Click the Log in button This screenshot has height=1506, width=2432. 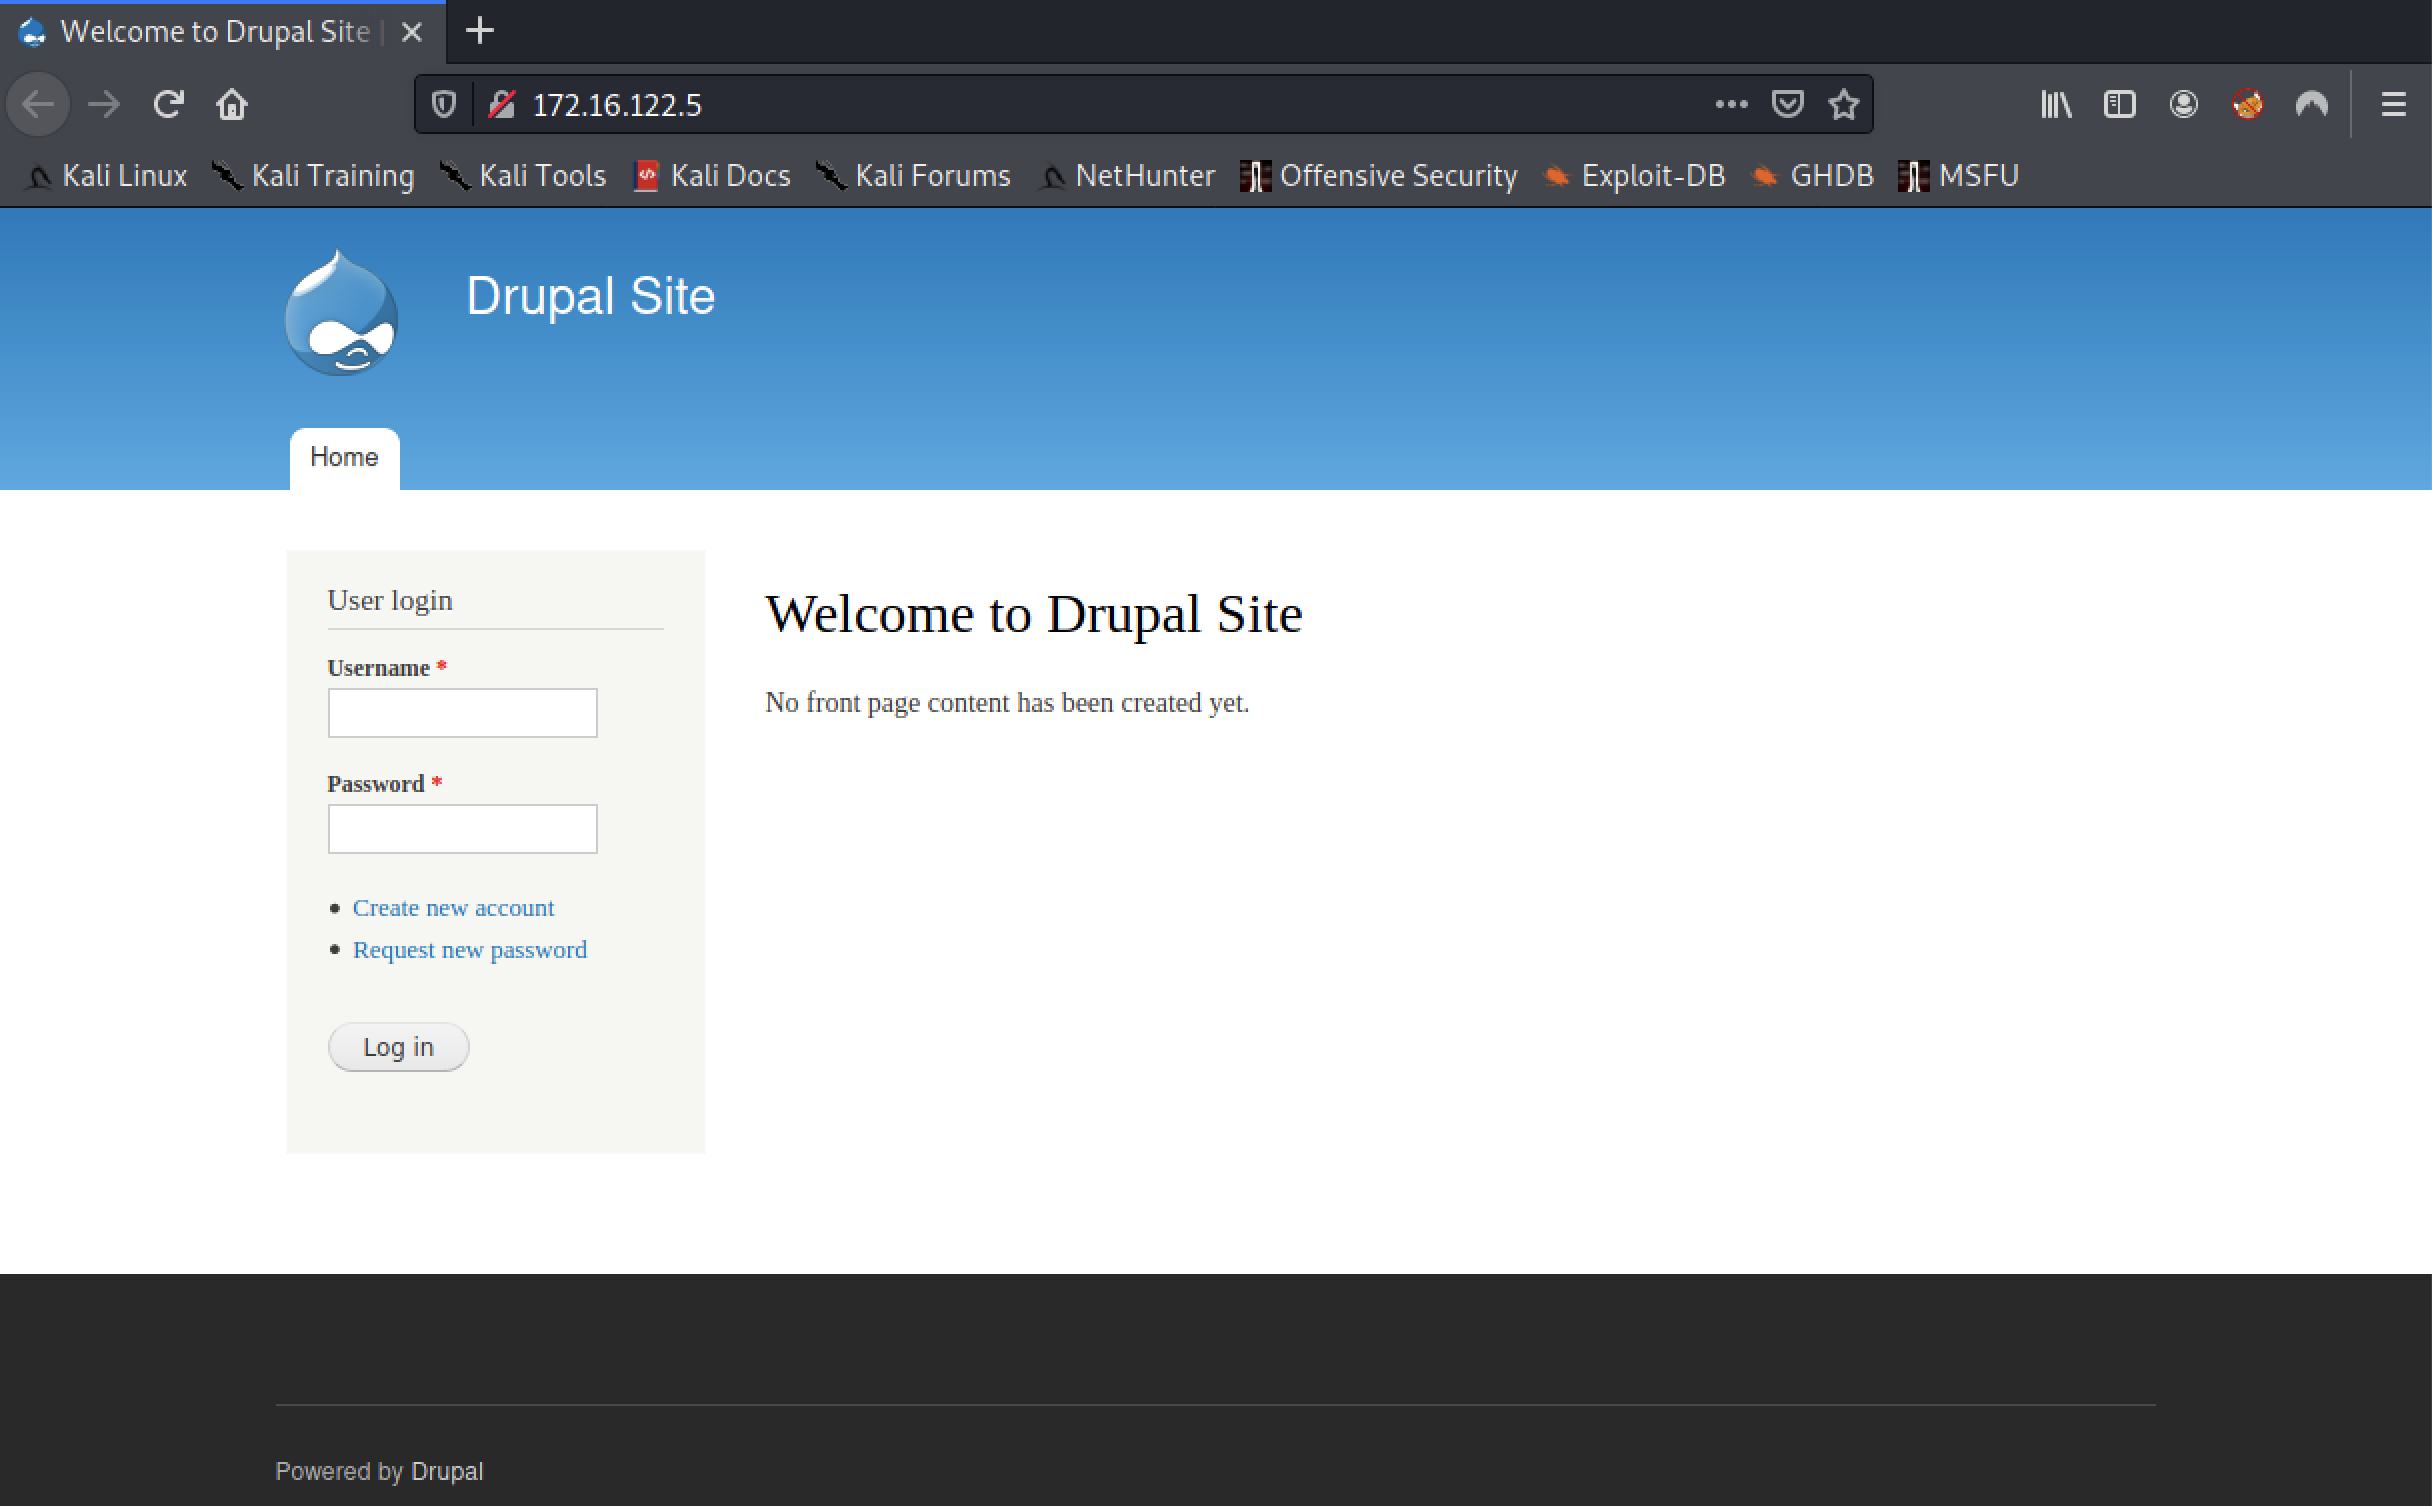(x=398, y=1046)
